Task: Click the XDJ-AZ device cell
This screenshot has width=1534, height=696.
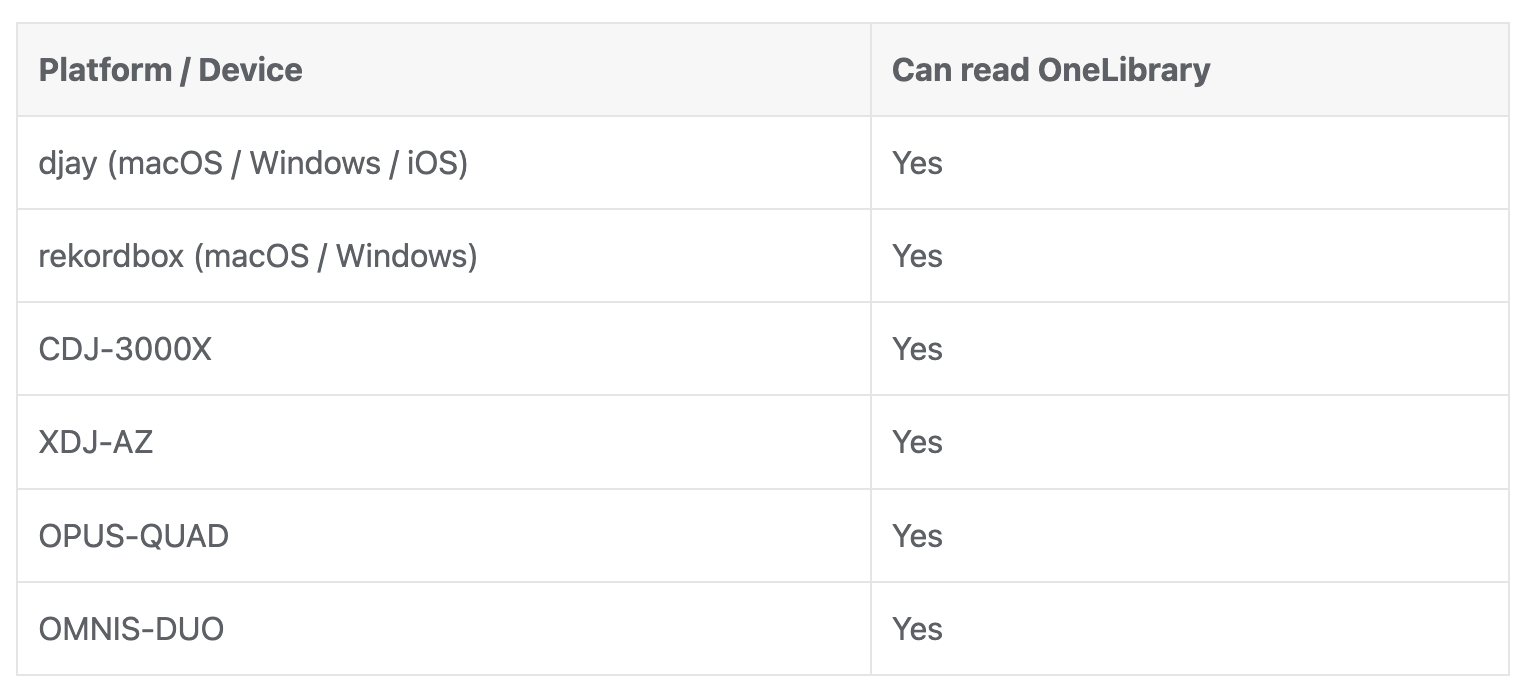Action: tap(96, 442)
